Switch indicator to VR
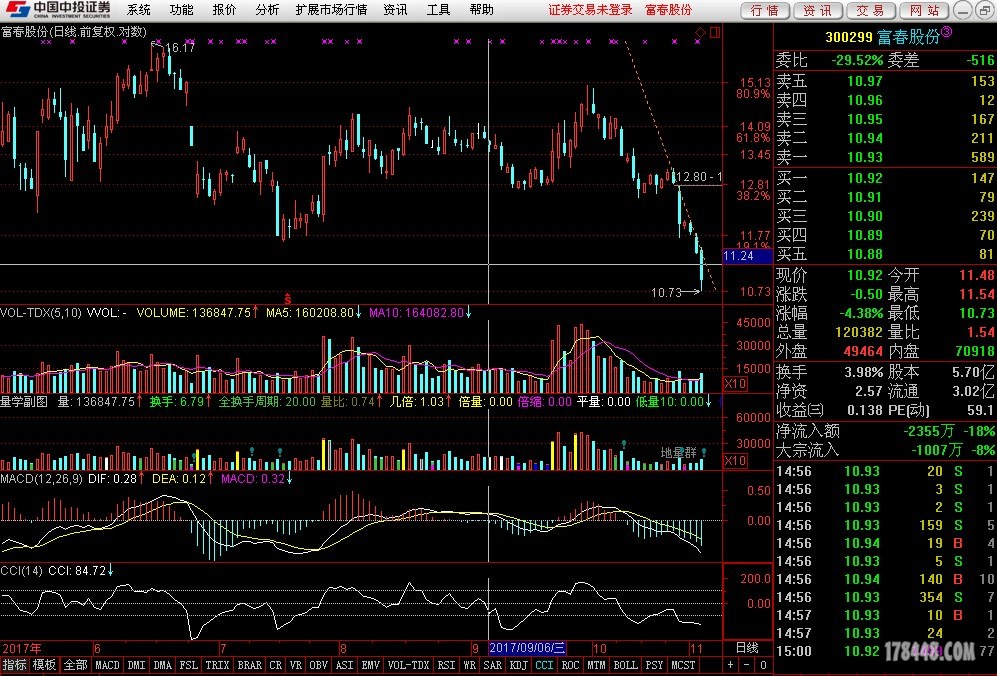 click(296, 665)
